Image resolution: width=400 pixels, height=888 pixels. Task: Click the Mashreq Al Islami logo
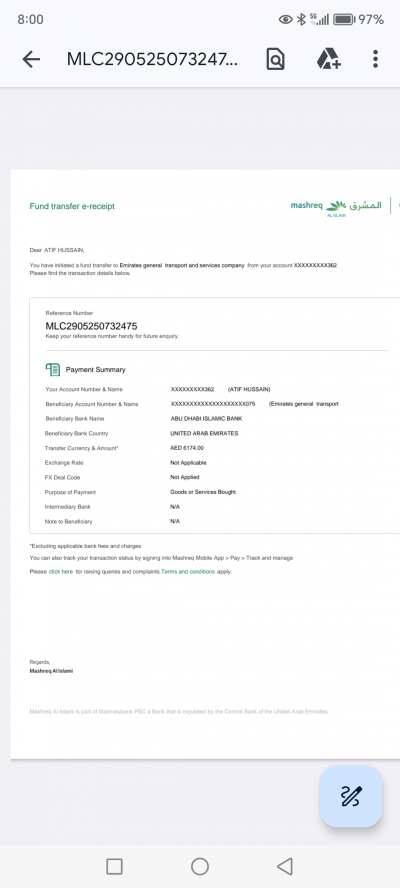tap(336, 207)
